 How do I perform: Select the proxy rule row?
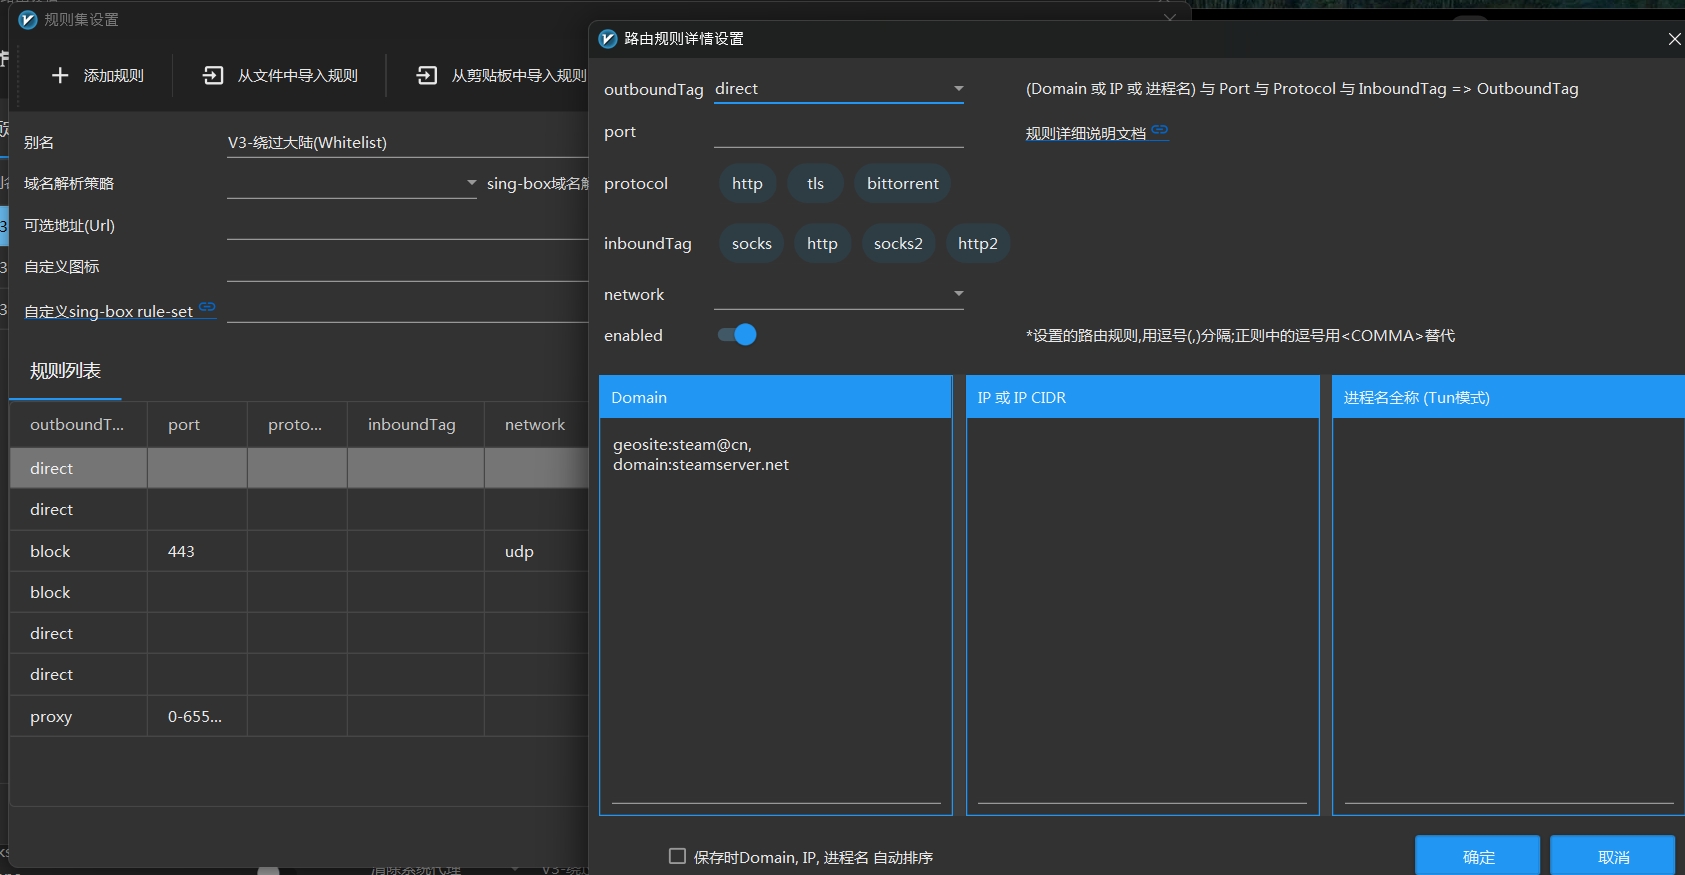pos(51,717)
